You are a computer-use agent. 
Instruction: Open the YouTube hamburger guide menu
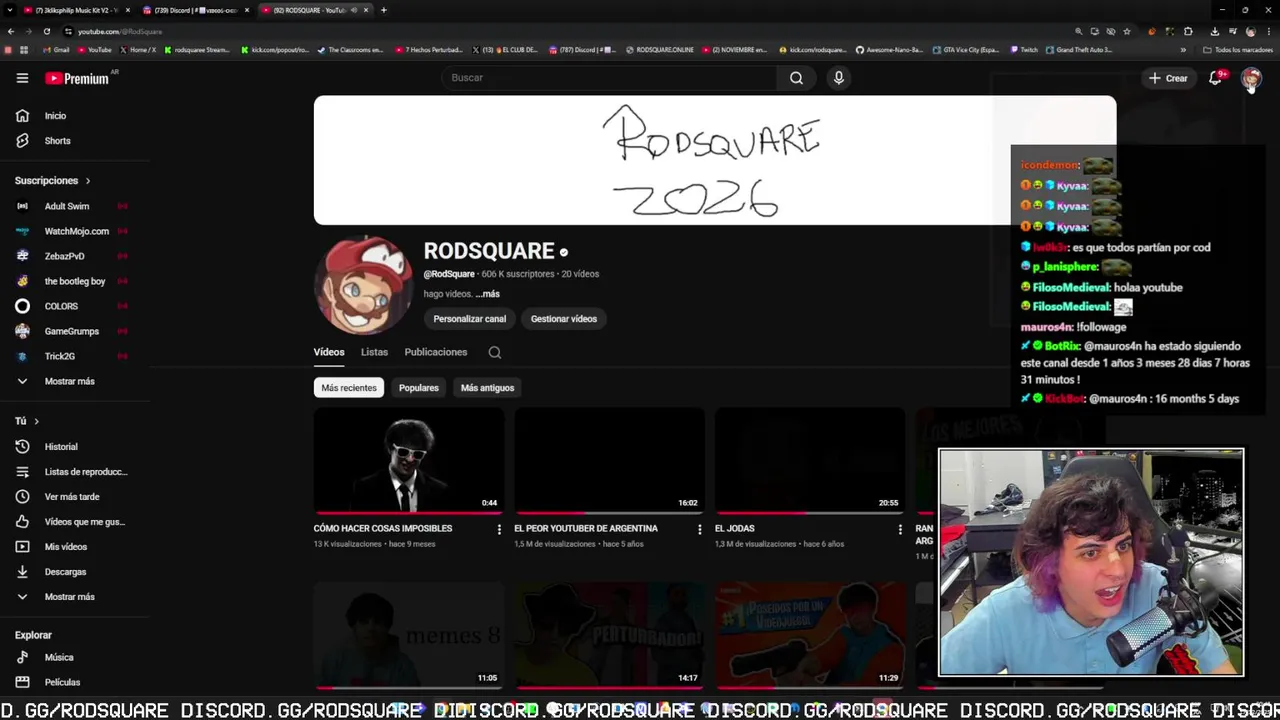(x=22, y=78)
